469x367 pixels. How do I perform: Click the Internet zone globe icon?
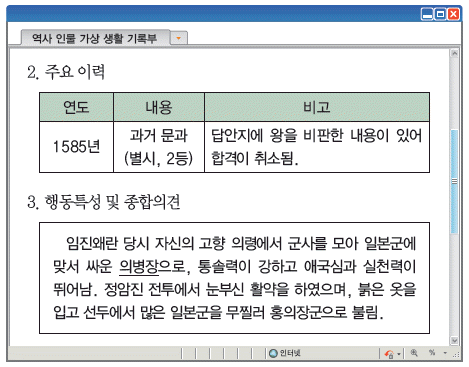tap(273, 353)
